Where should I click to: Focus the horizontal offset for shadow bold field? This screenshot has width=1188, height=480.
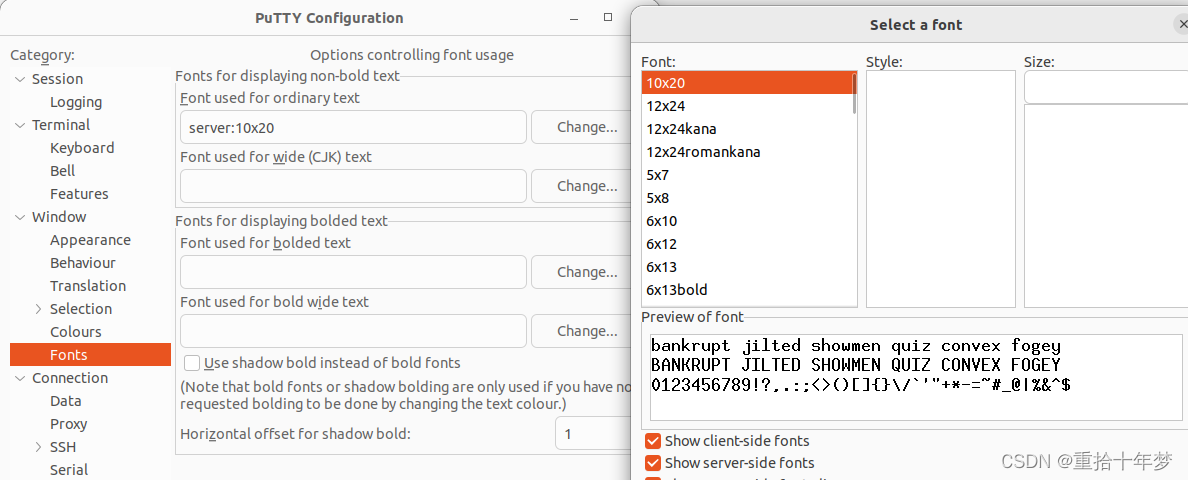[593, 435]
